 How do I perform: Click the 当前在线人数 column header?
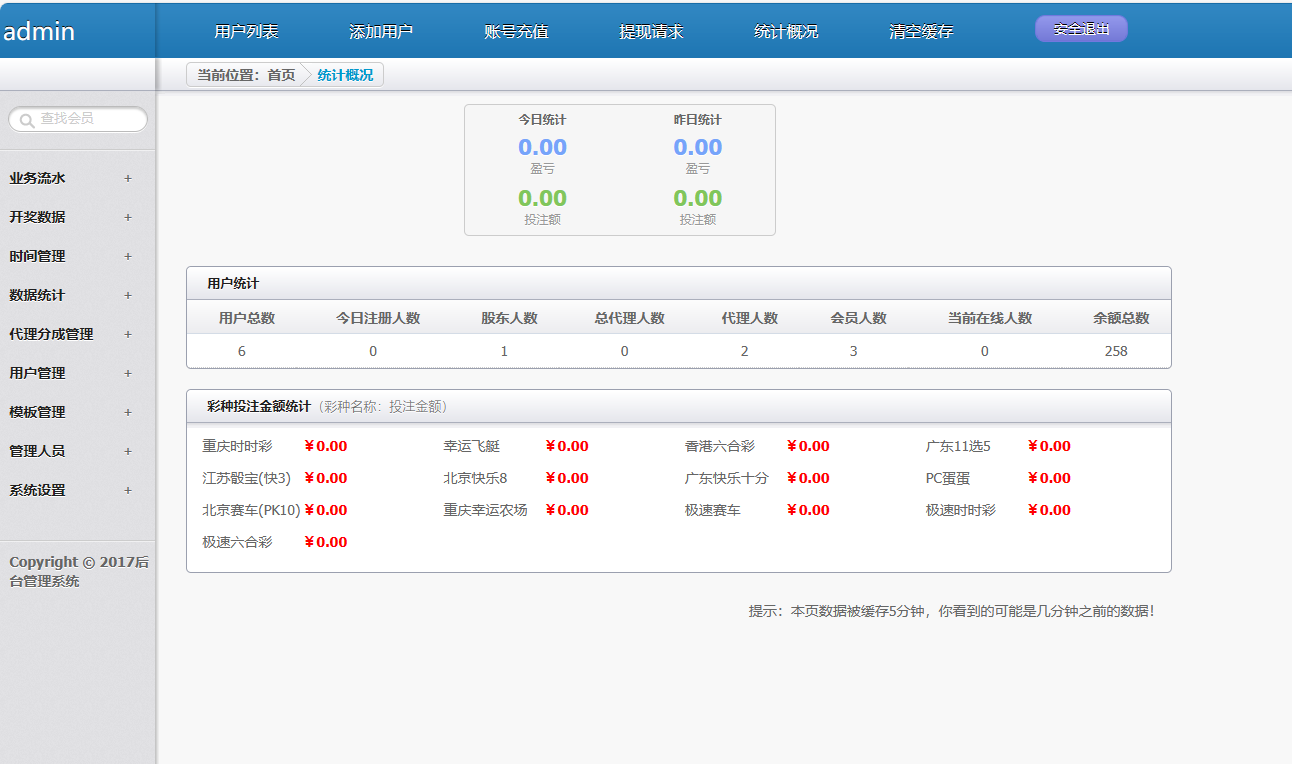[x=990, y=318]
